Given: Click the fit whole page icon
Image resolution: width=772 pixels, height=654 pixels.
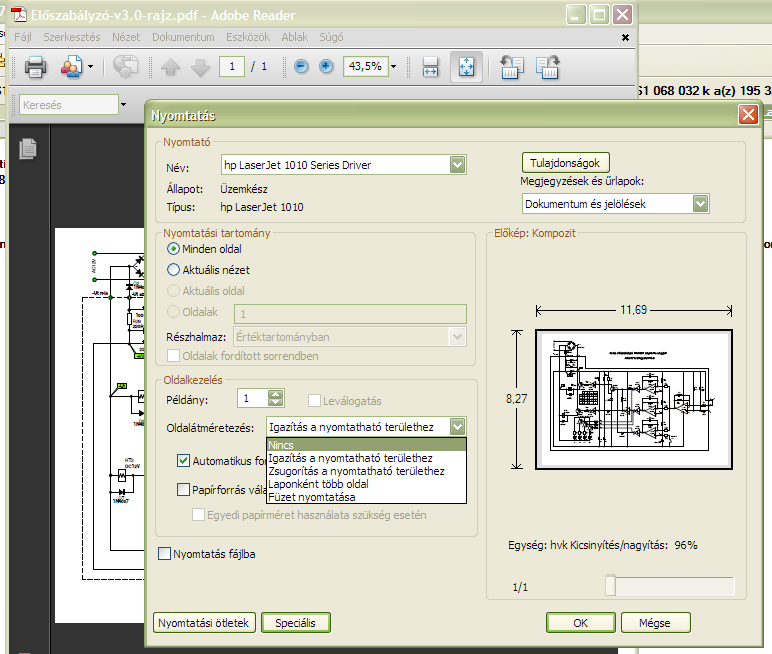Looking at the screenshot, I should (466, 67).
